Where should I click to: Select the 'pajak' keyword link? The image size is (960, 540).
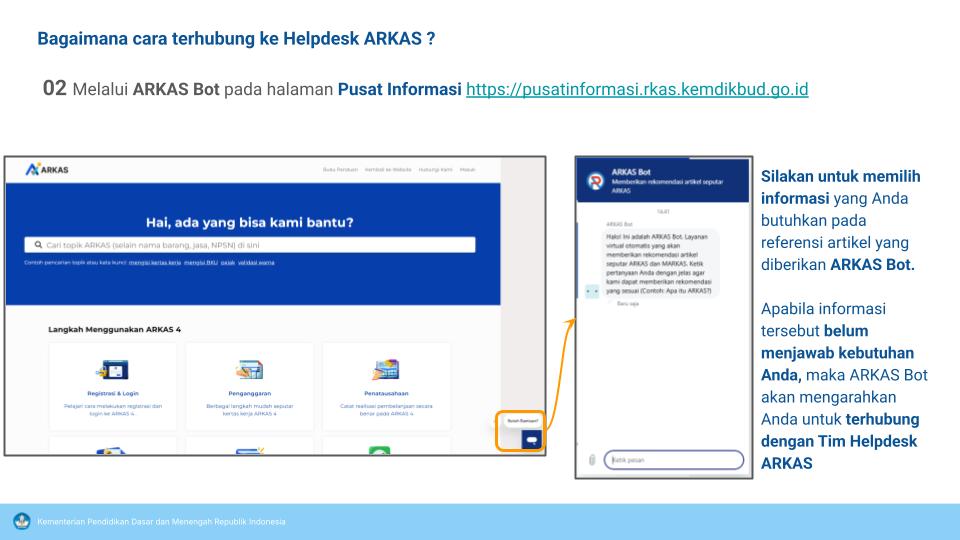(x=228, y=263)
